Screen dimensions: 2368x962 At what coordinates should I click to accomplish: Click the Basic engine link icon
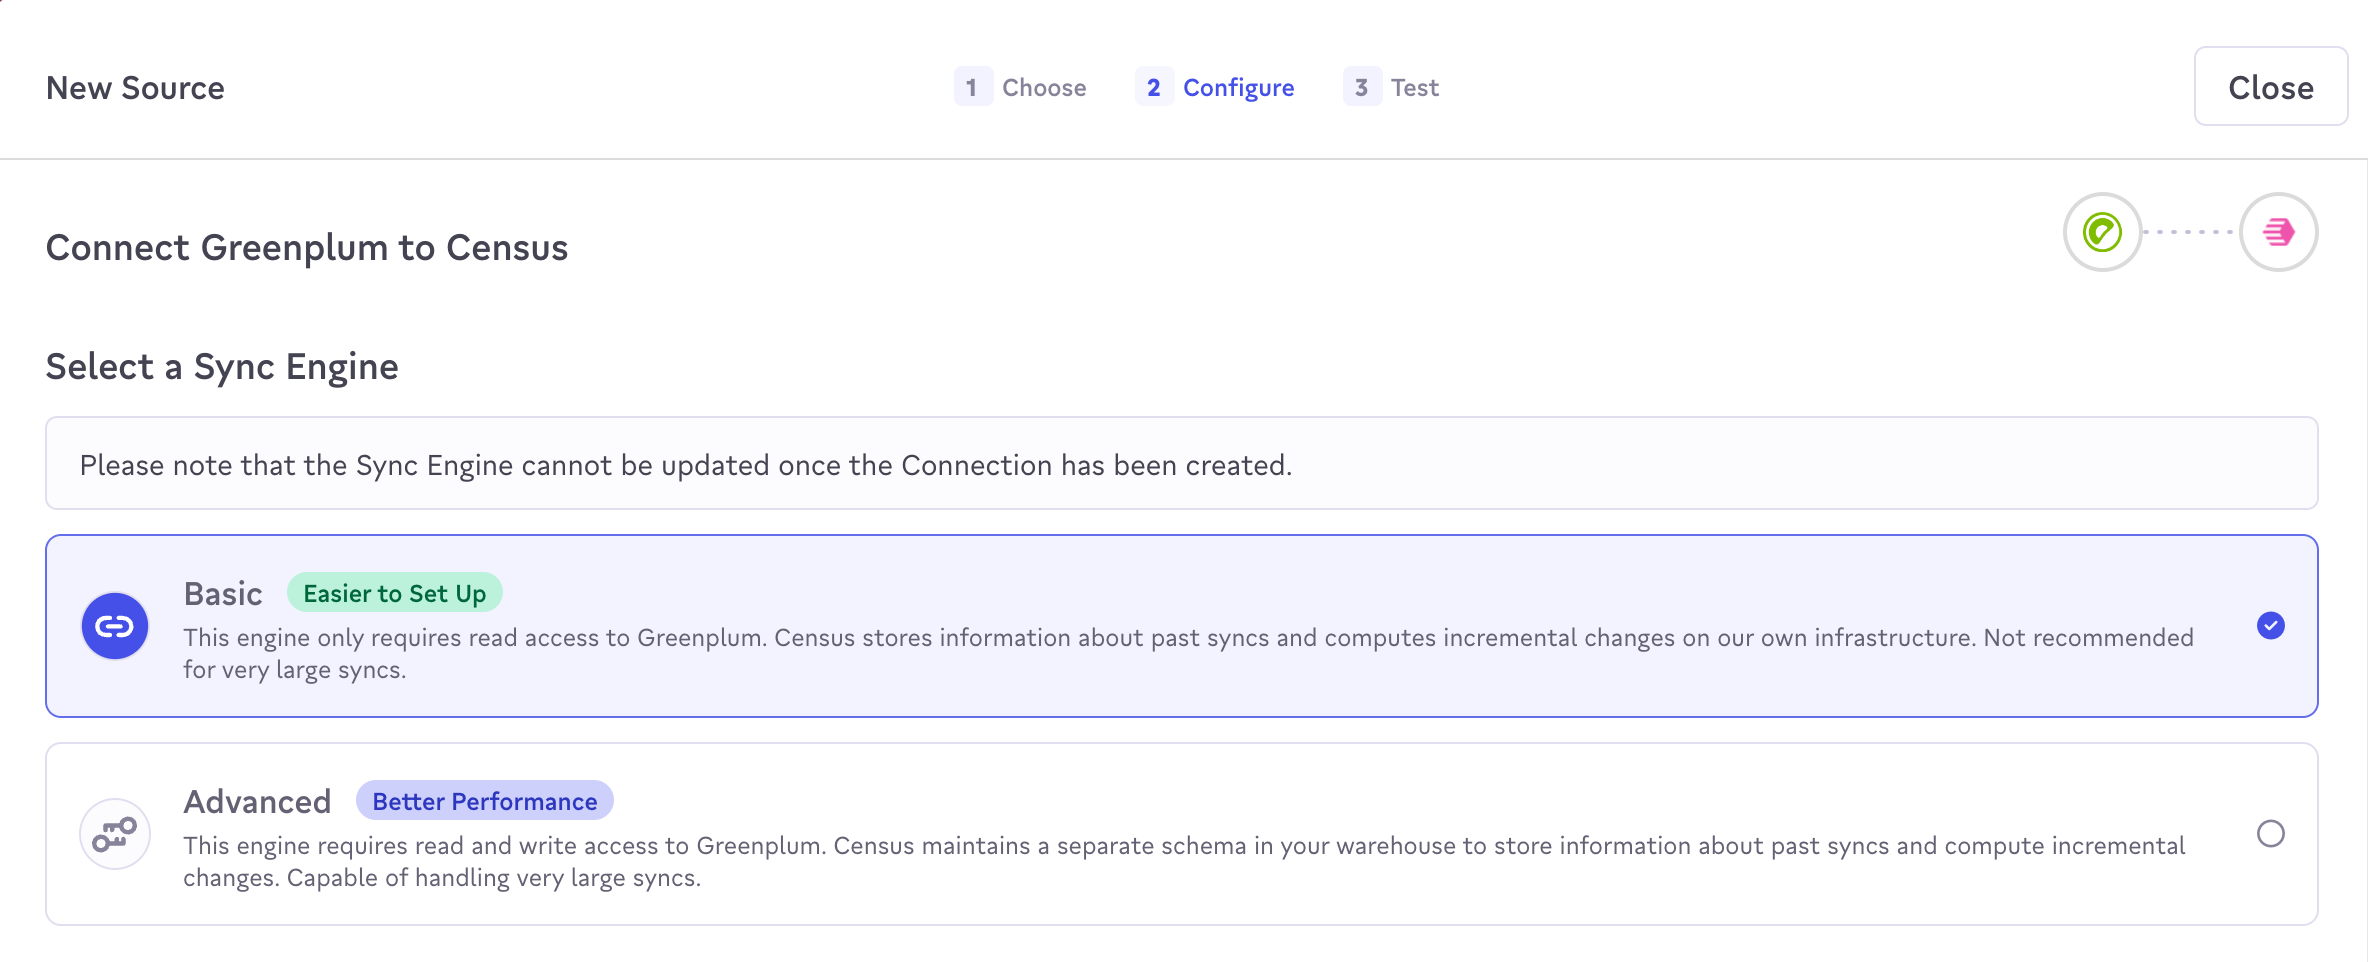pos(115,626)
